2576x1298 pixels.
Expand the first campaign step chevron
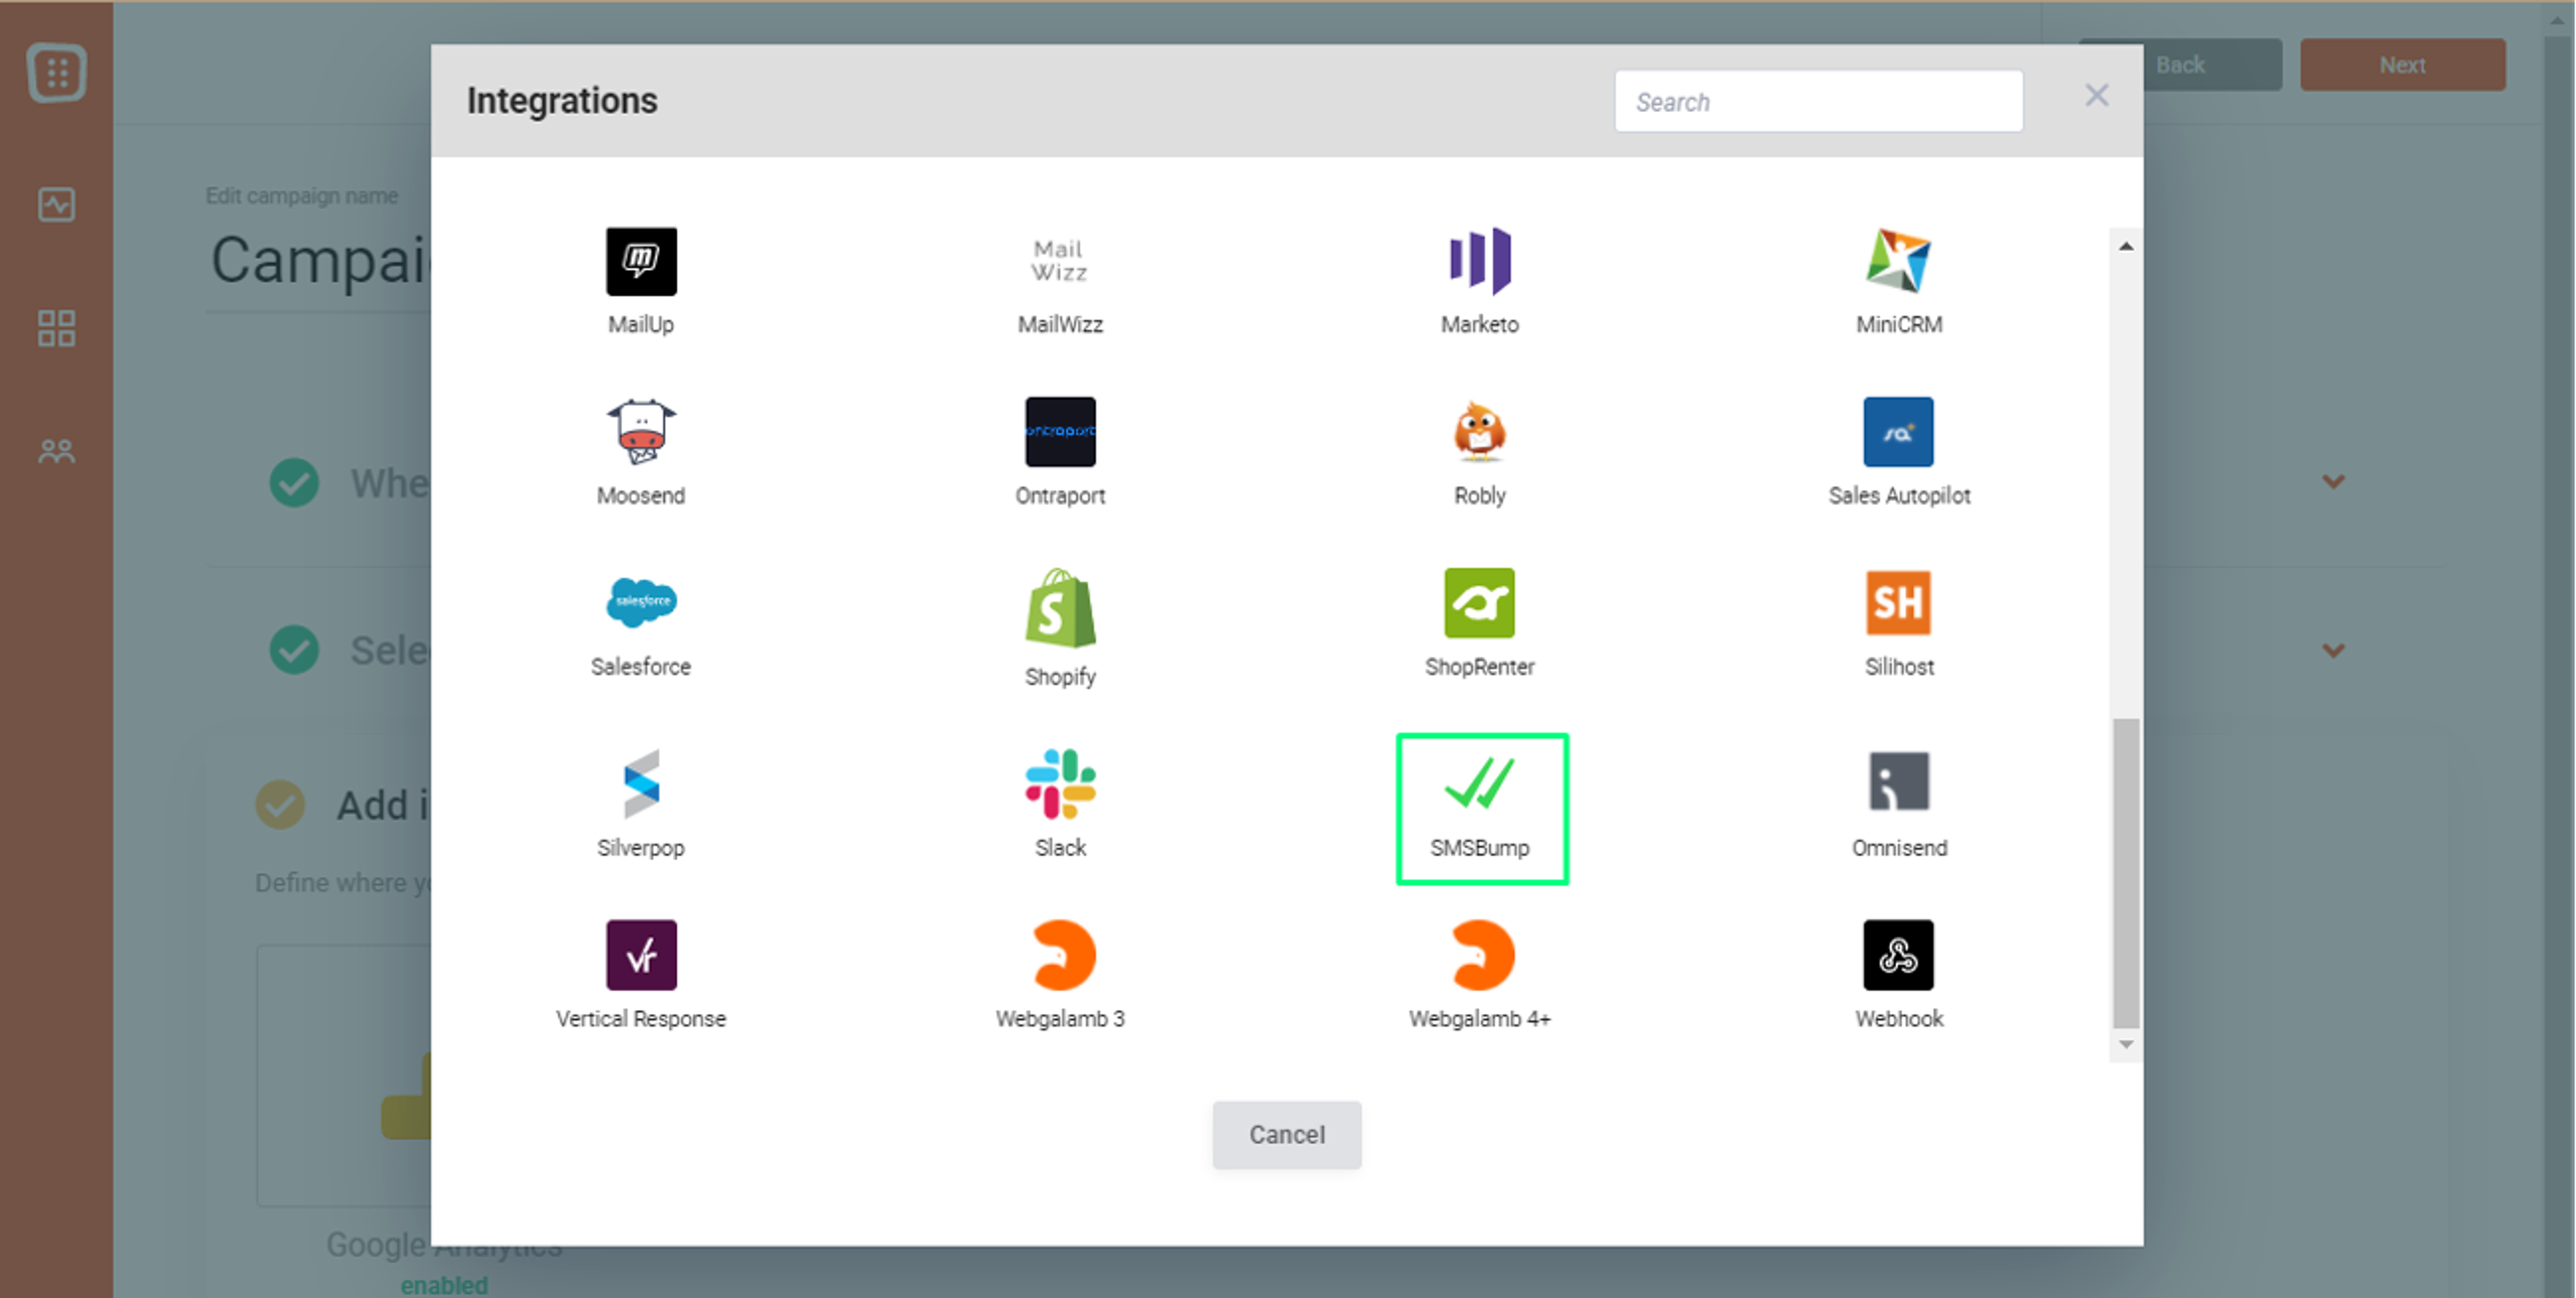pyautogui.click(x=2333, y=482)
